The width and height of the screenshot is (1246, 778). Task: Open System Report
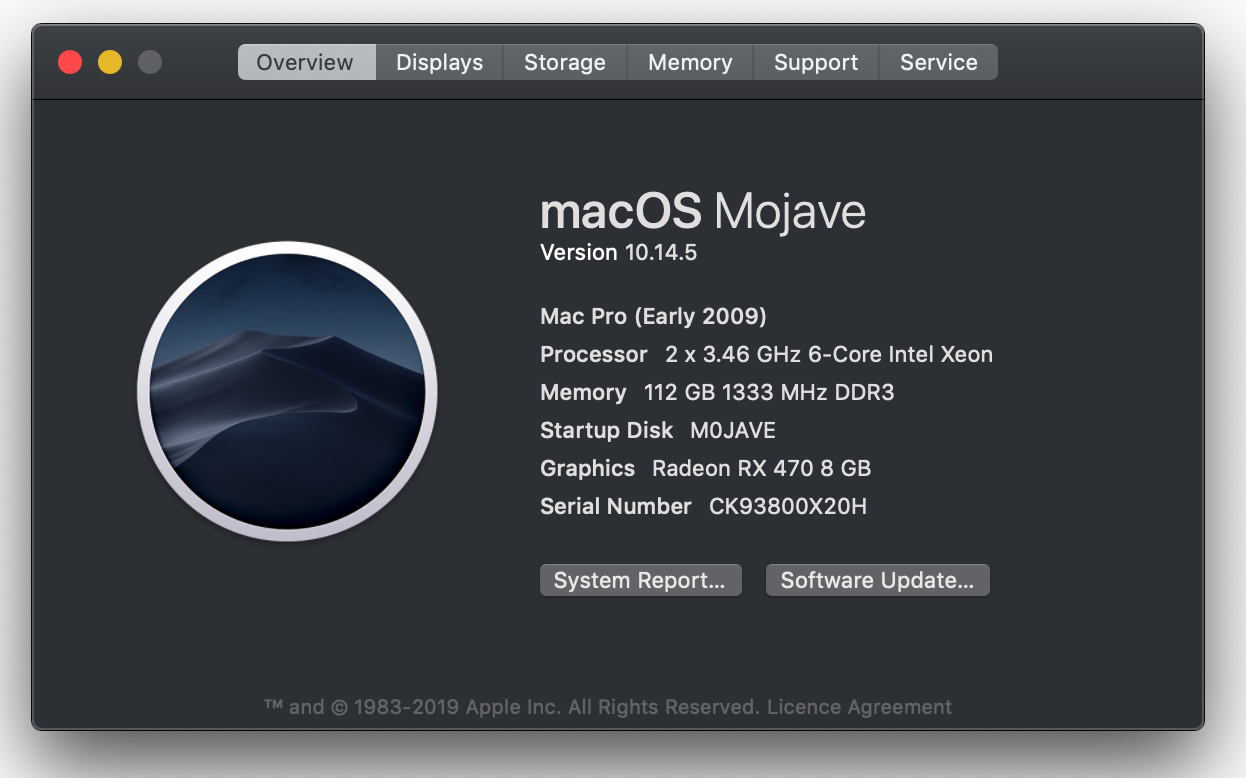pyautogui.click(x=640, y=580)
